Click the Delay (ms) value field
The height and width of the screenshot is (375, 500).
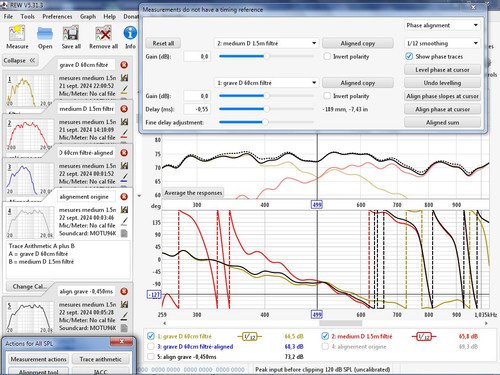tap(197, 109)
